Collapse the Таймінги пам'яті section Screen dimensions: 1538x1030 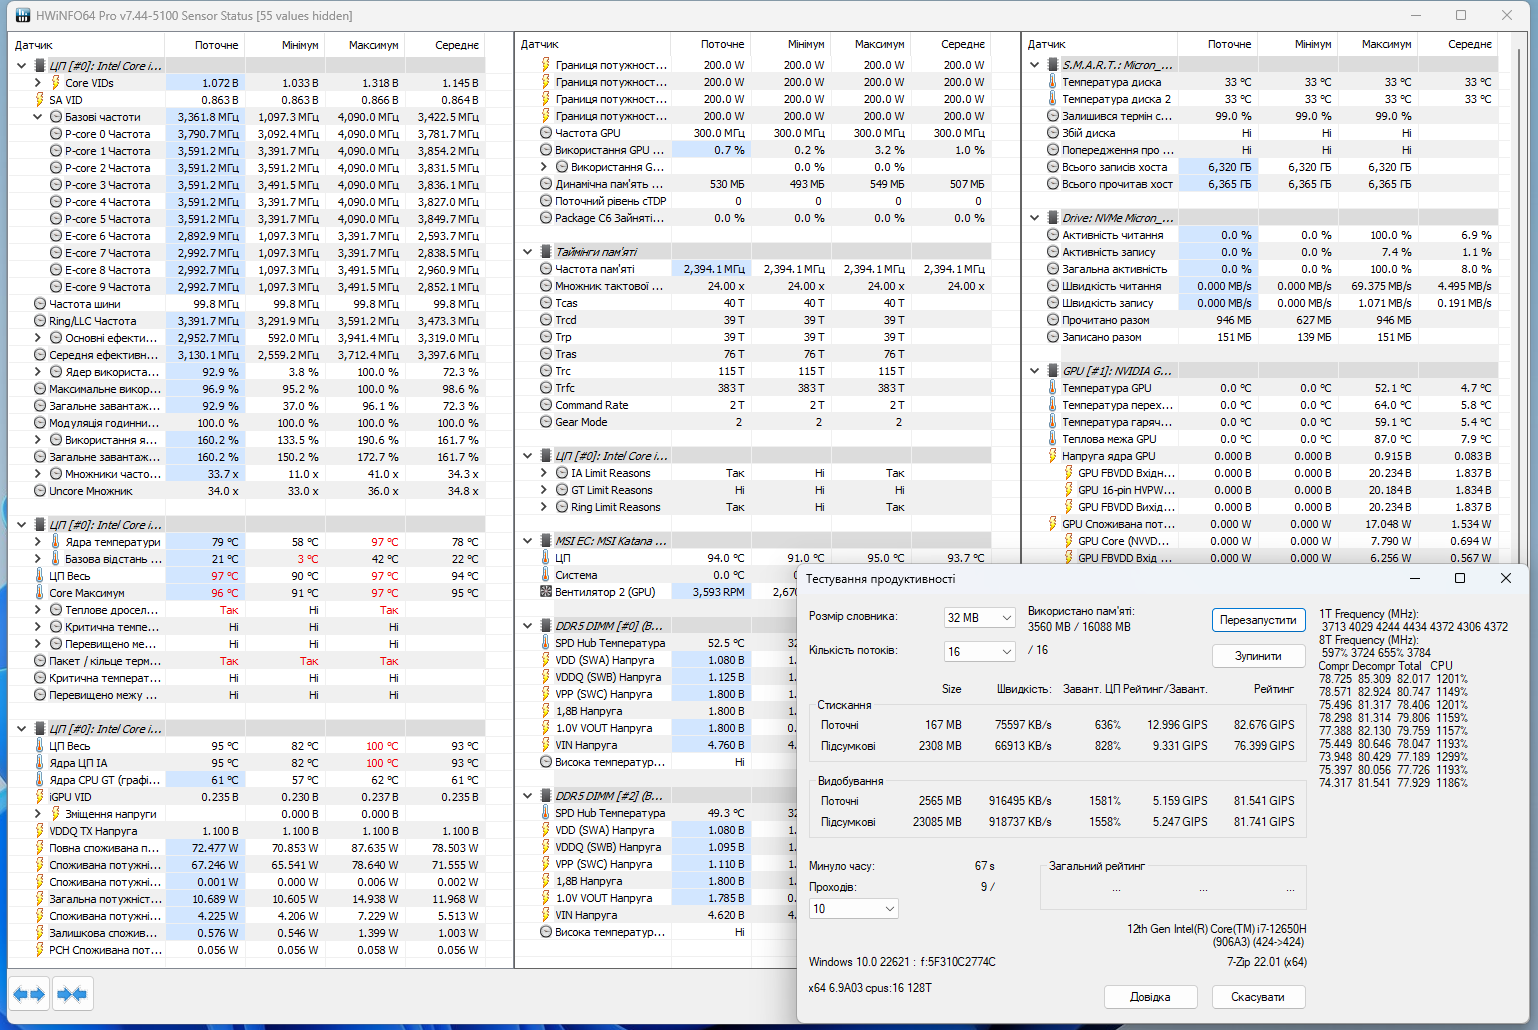pyautogui.click(x=527, y=252)
